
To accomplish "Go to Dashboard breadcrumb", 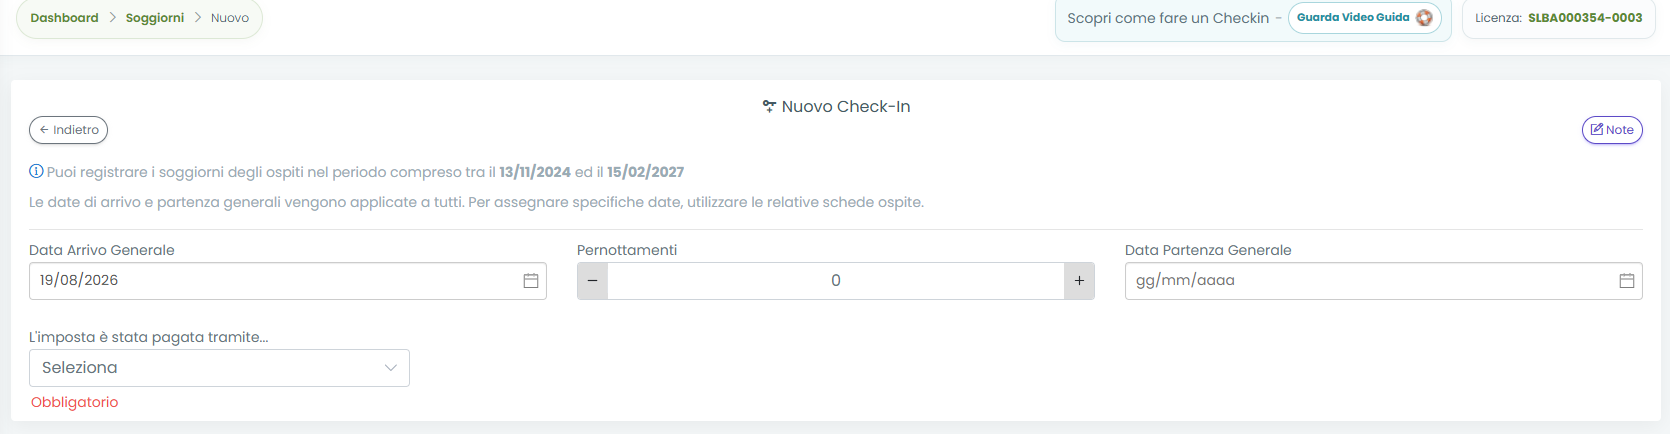I will (64, 18).
